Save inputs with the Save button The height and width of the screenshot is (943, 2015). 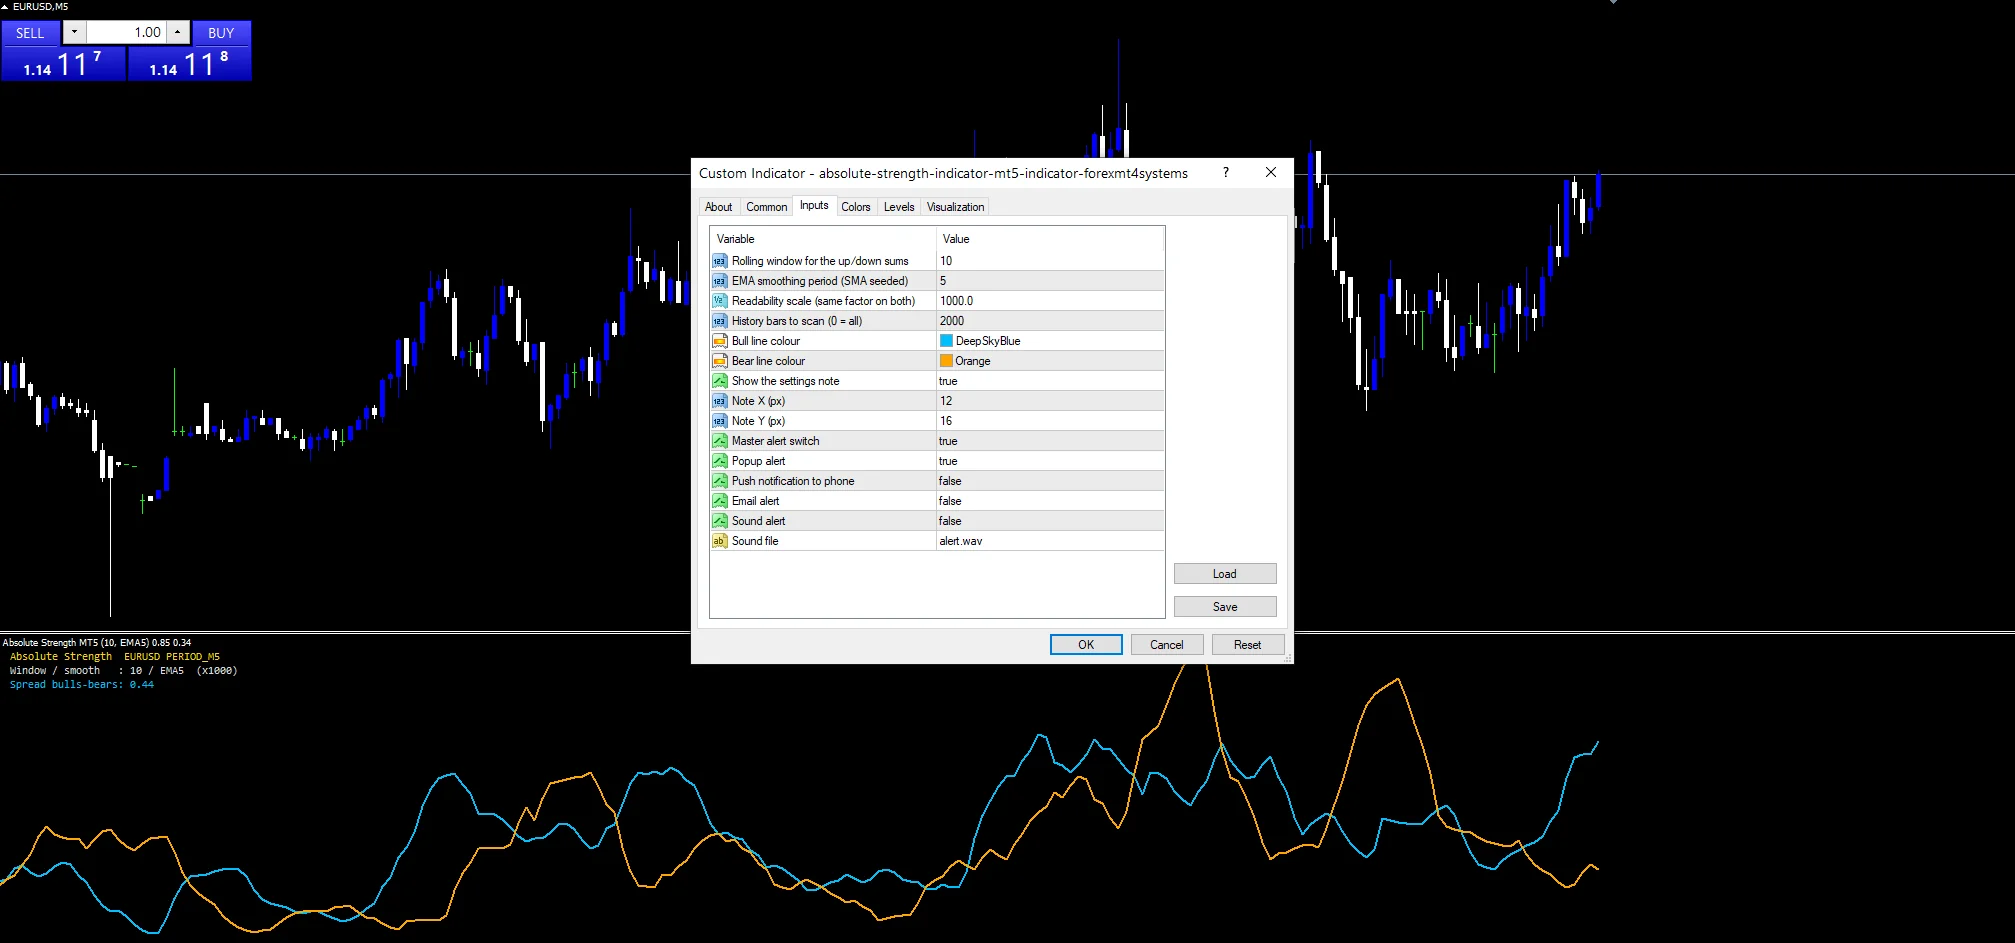tap(1224, 607)
